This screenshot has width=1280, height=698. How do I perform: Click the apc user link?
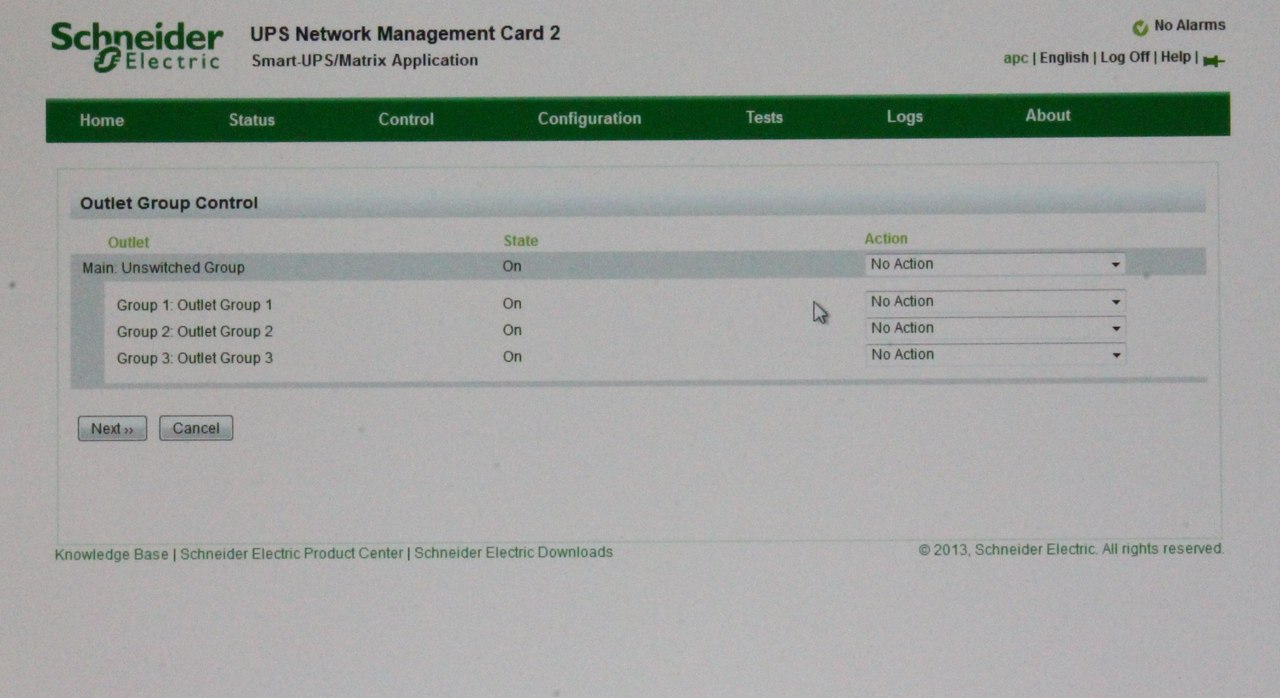coord(1015,58)
